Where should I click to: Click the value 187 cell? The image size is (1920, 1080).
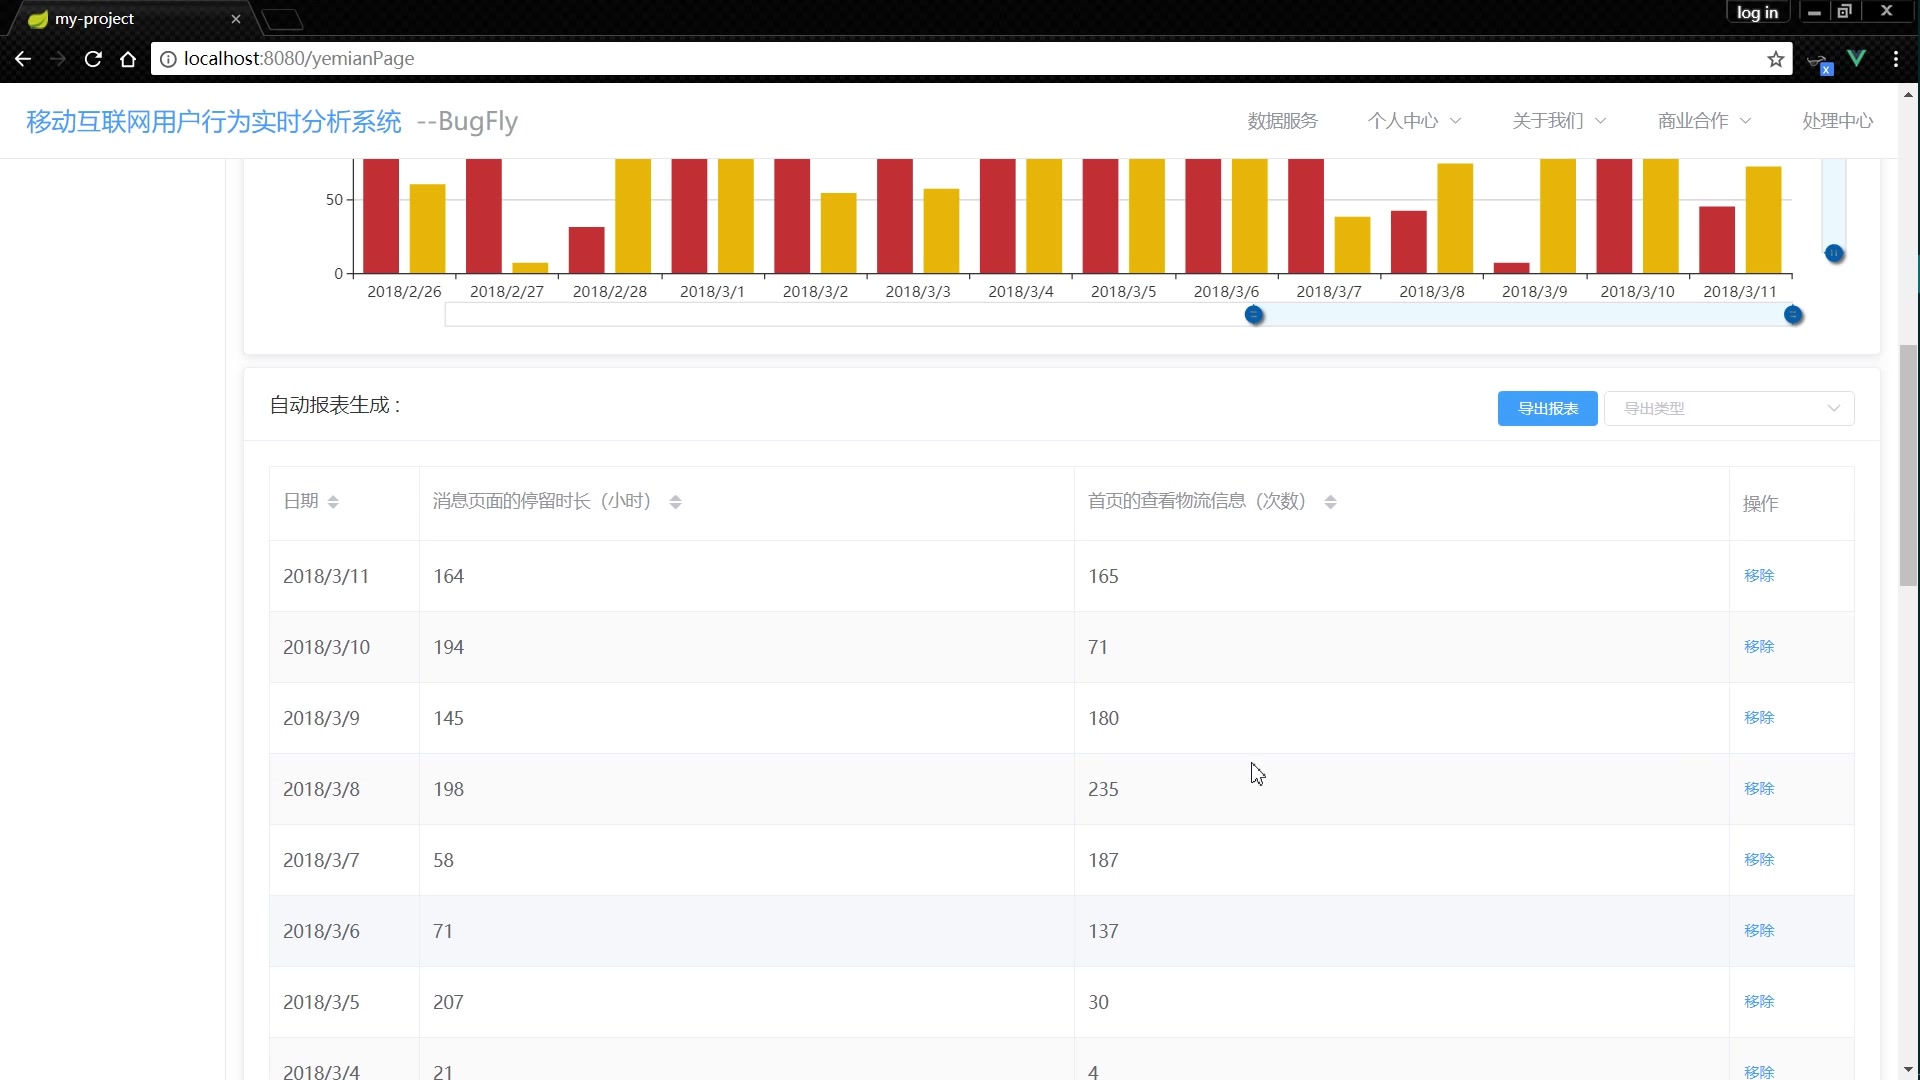(1401, 860)
